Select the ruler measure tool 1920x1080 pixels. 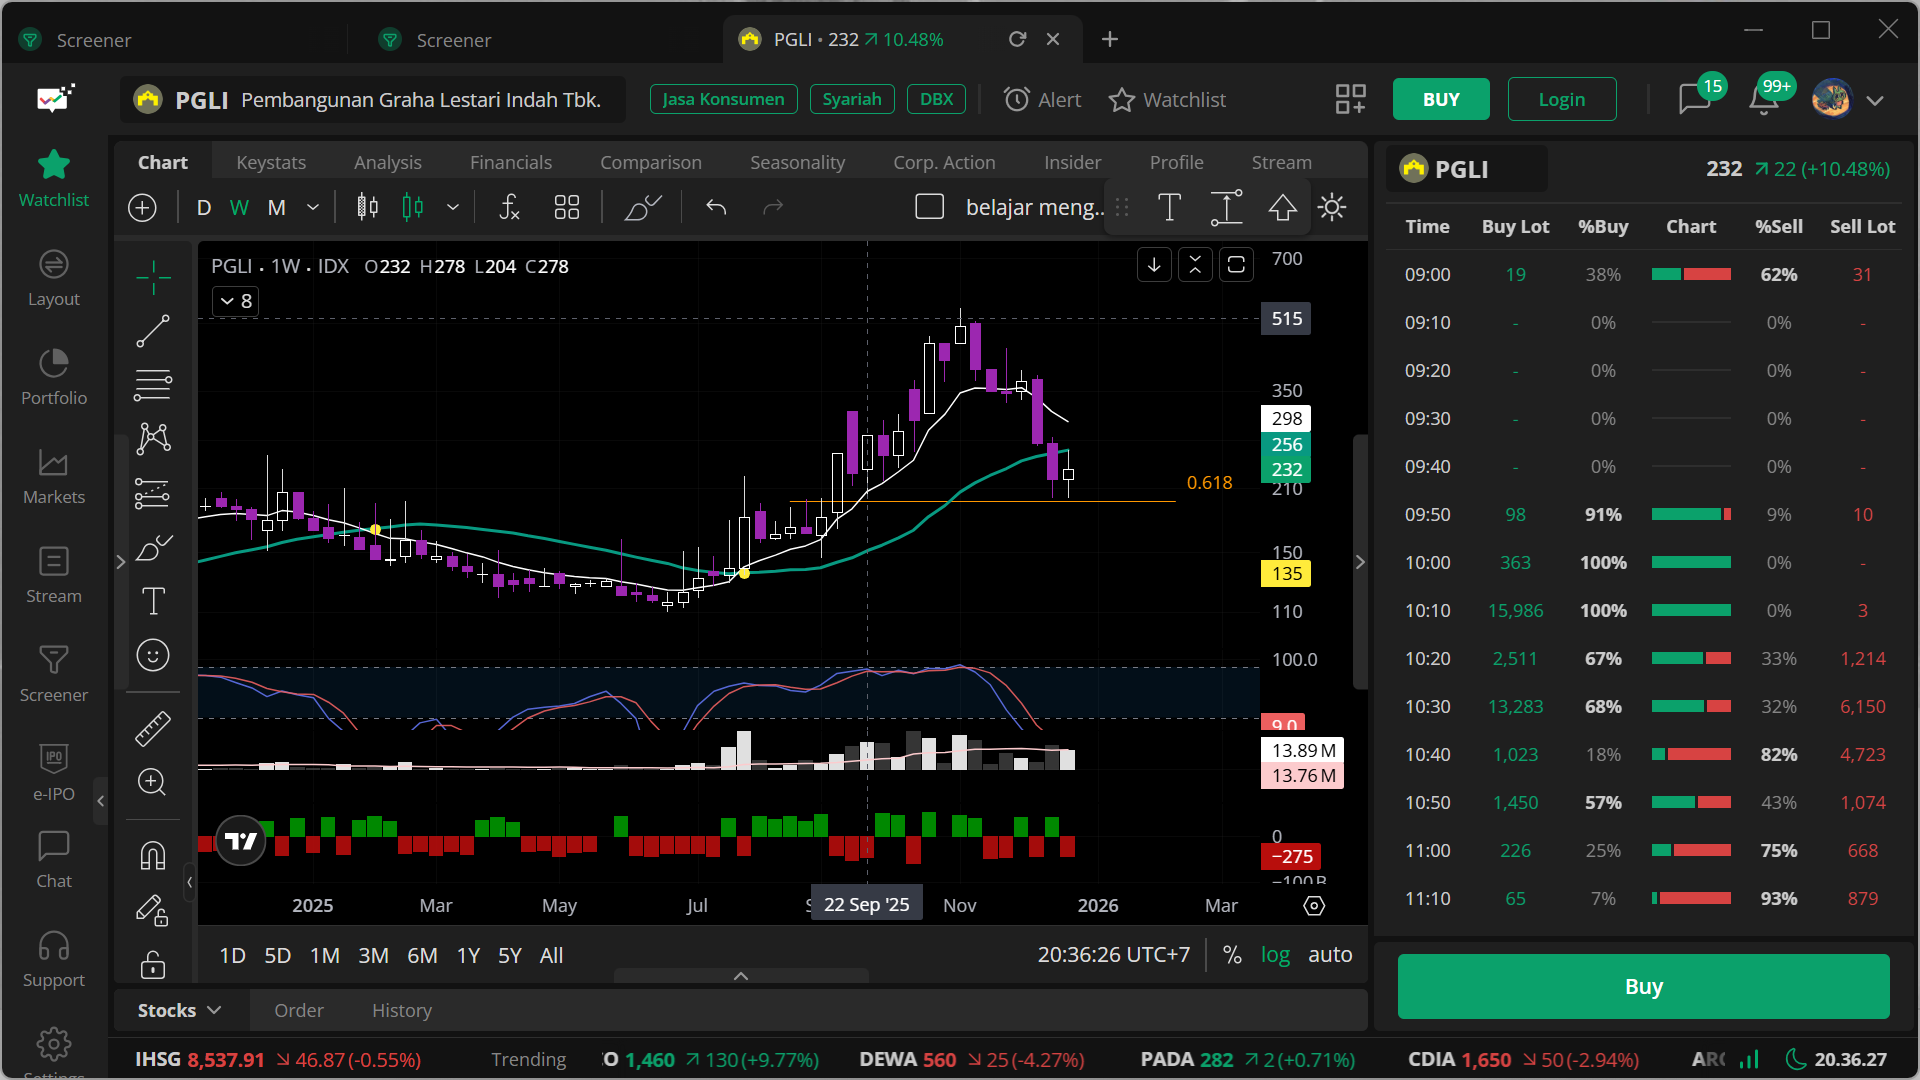[x=153, y=729]
